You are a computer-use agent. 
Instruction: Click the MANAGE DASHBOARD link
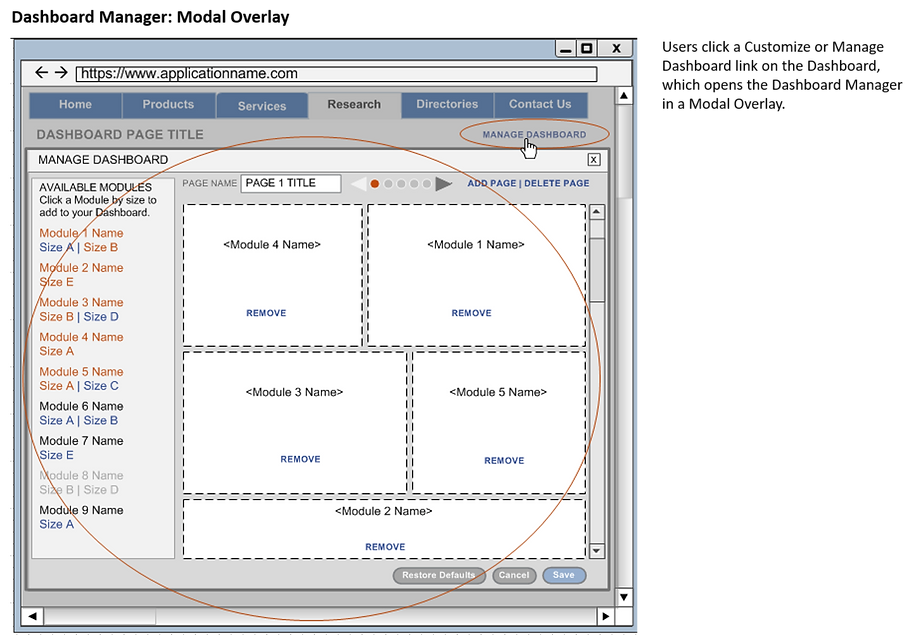point(534,134)
